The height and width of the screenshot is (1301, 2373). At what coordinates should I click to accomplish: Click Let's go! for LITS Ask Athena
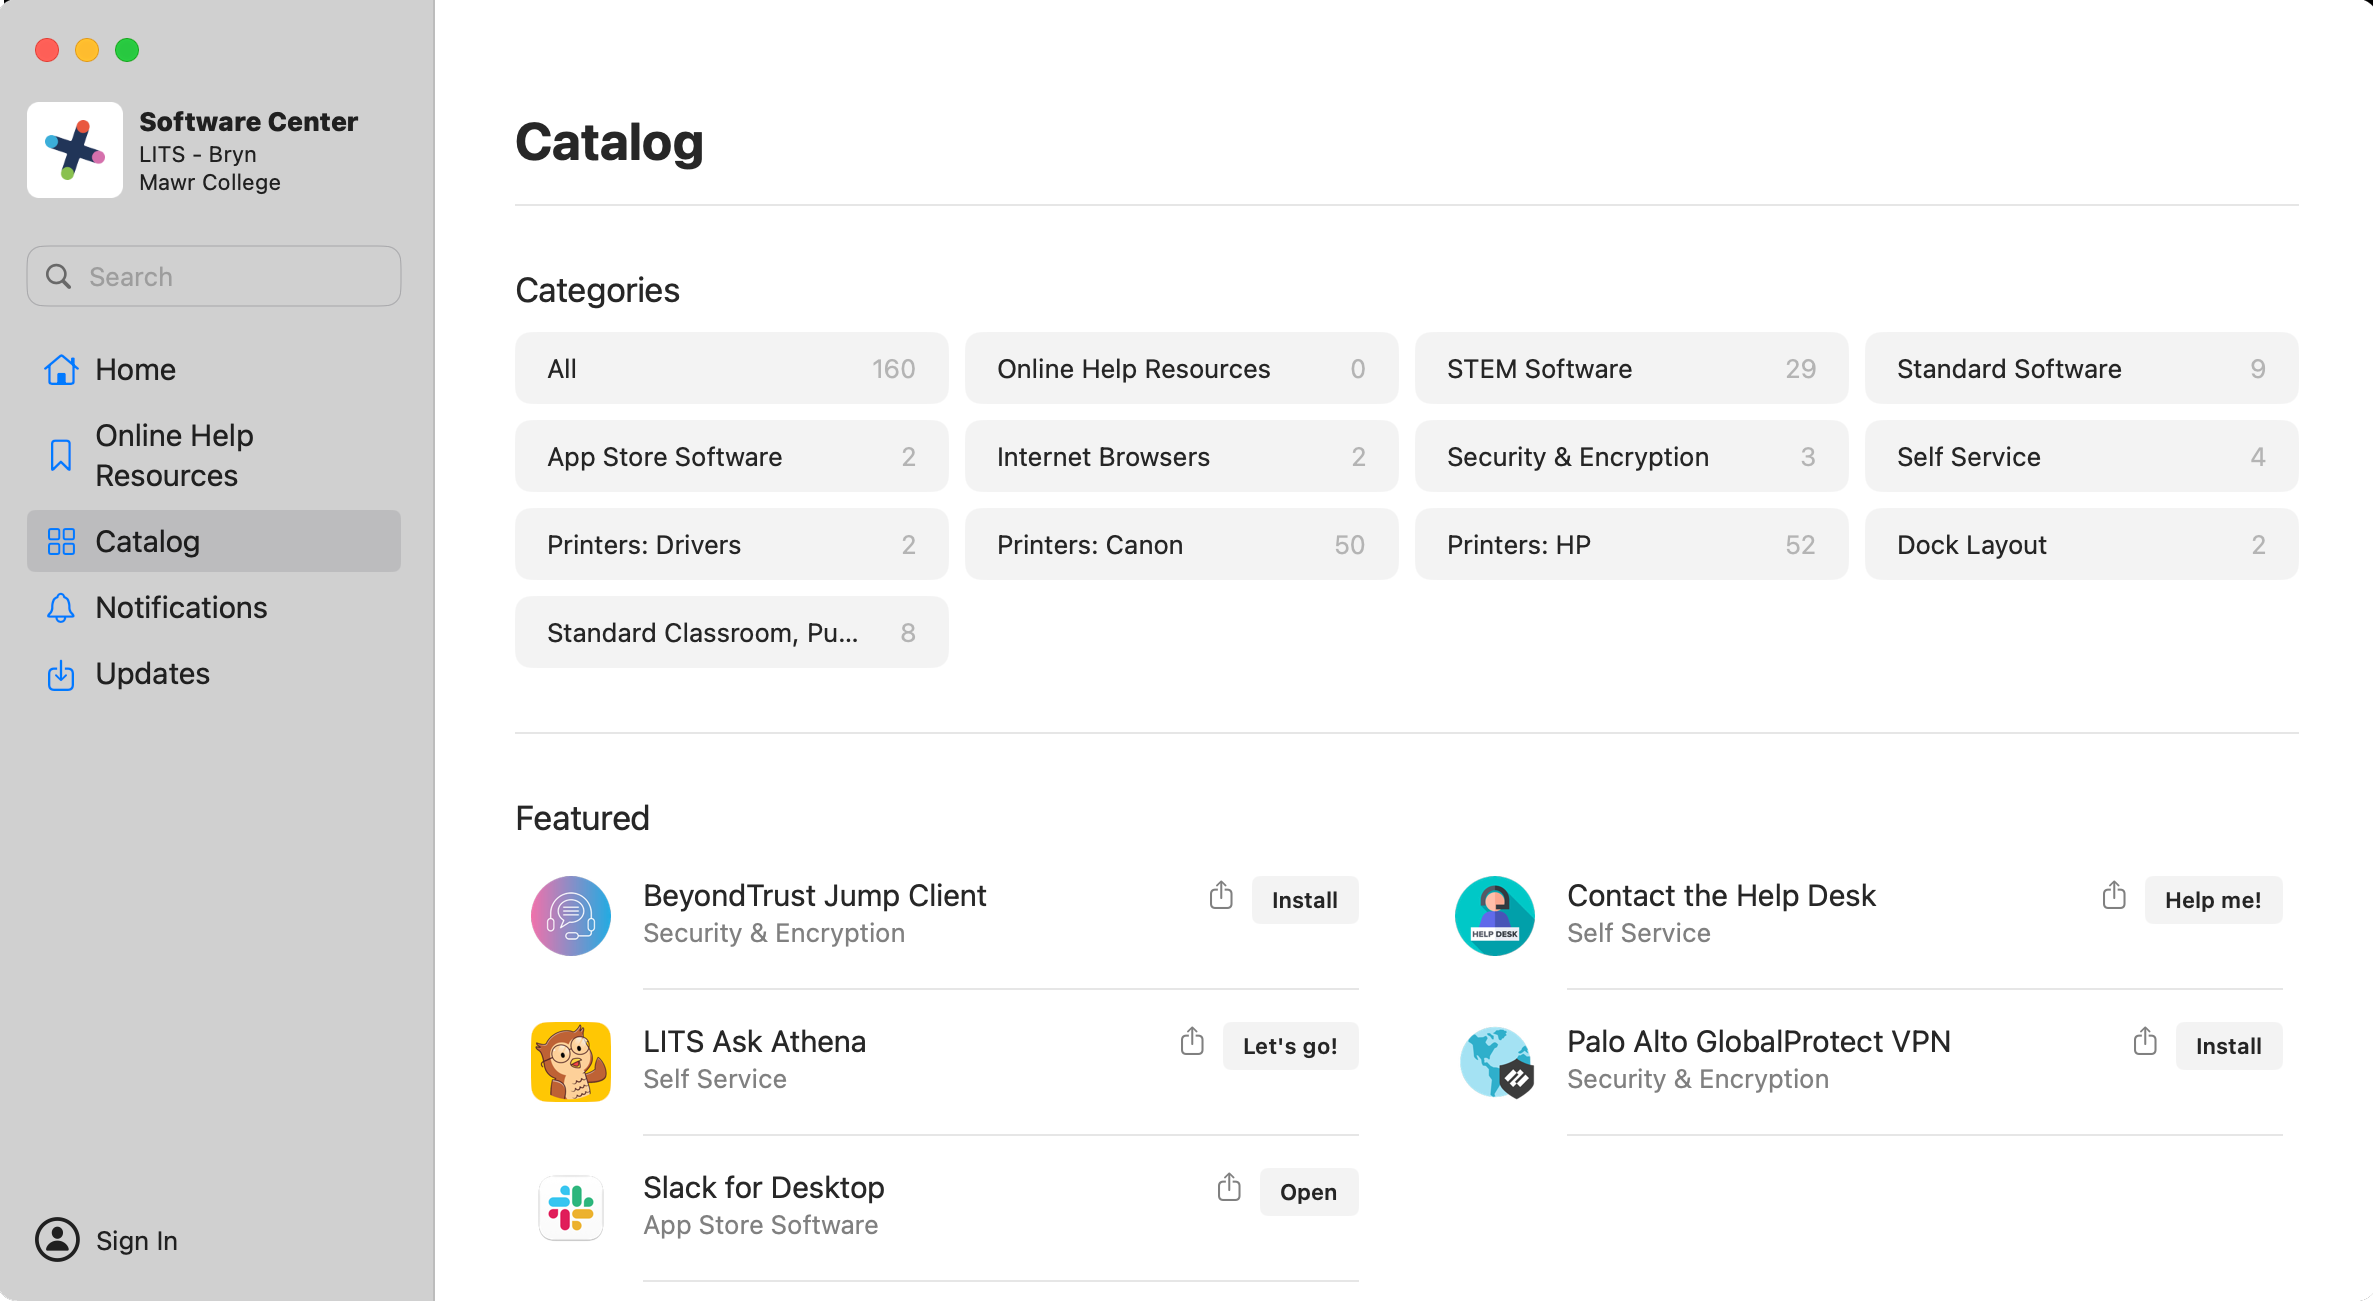coord(1290,1045)
